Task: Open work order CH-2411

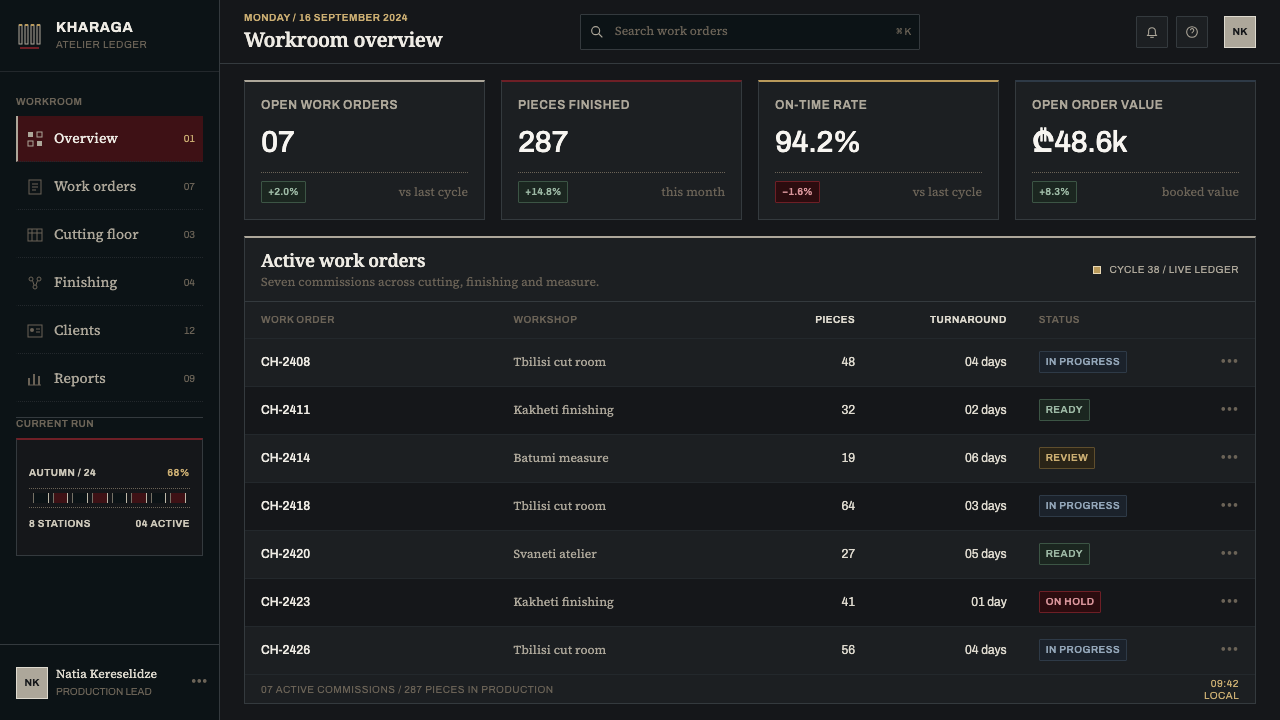Action: point(285,410)
